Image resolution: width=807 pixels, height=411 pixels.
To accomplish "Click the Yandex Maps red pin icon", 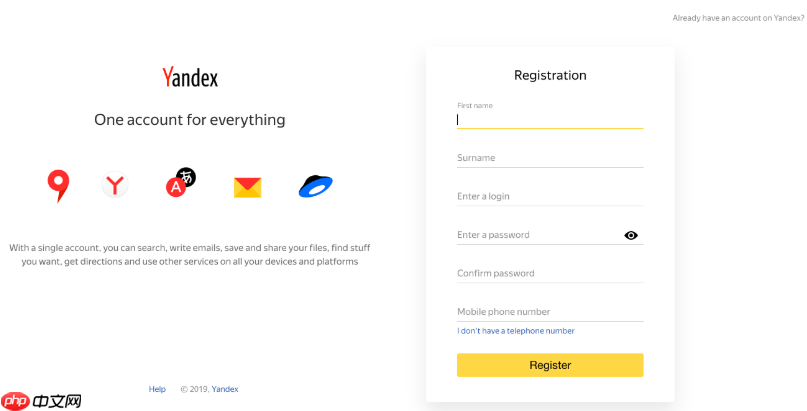I will click(x=58, y=185).
